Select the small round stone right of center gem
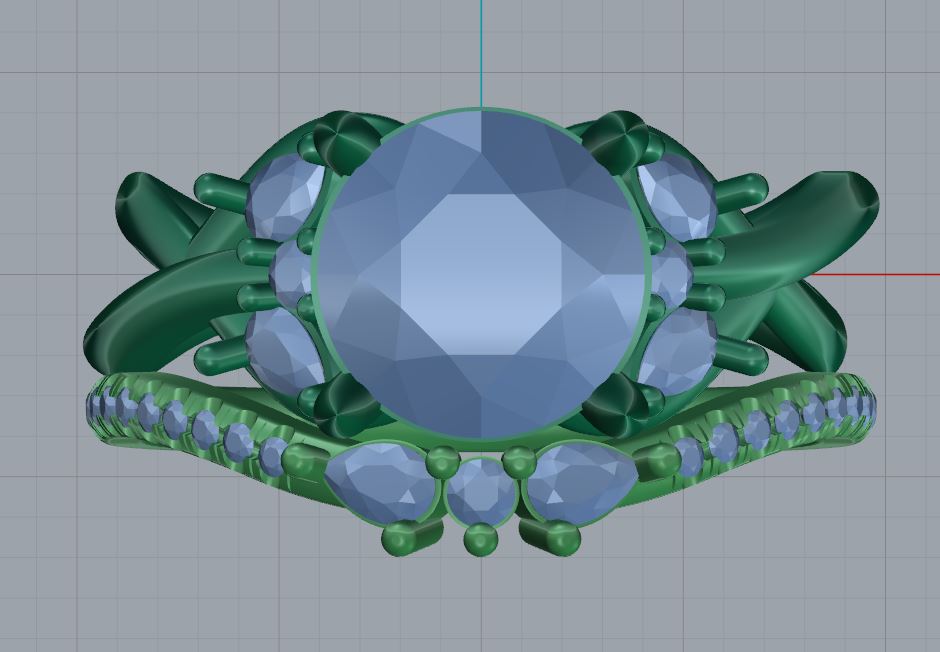This screenshot has height=652, width=940. click(671, 274)
